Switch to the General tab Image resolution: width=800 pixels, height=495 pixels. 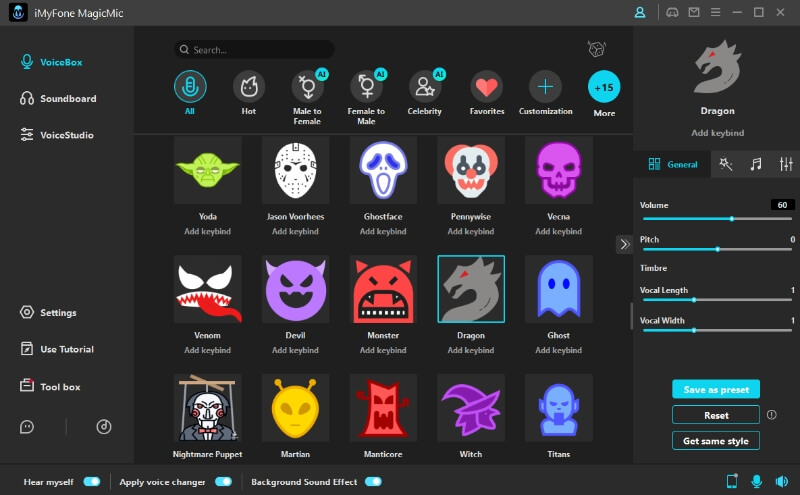pos(672,164)
